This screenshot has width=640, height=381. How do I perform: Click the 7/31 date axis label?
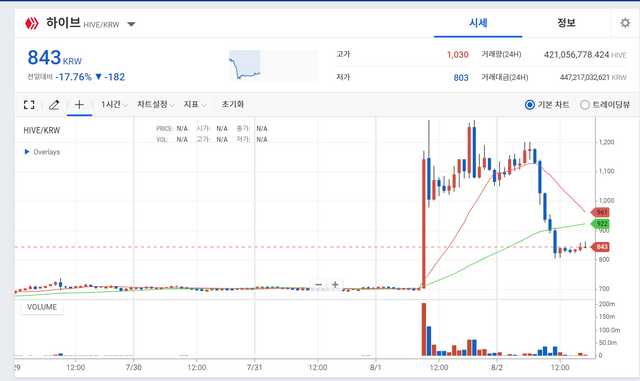coord(254,368)
